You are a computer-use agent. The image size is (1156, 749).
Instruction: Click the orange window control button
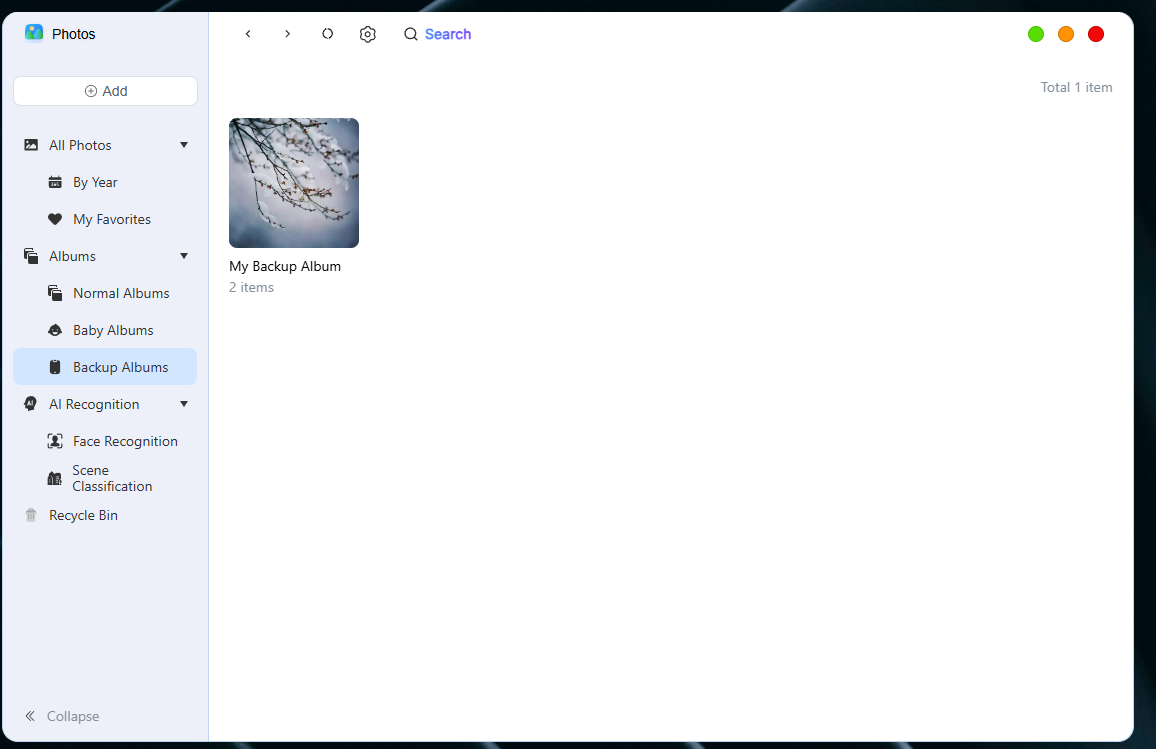[1066, 34]
